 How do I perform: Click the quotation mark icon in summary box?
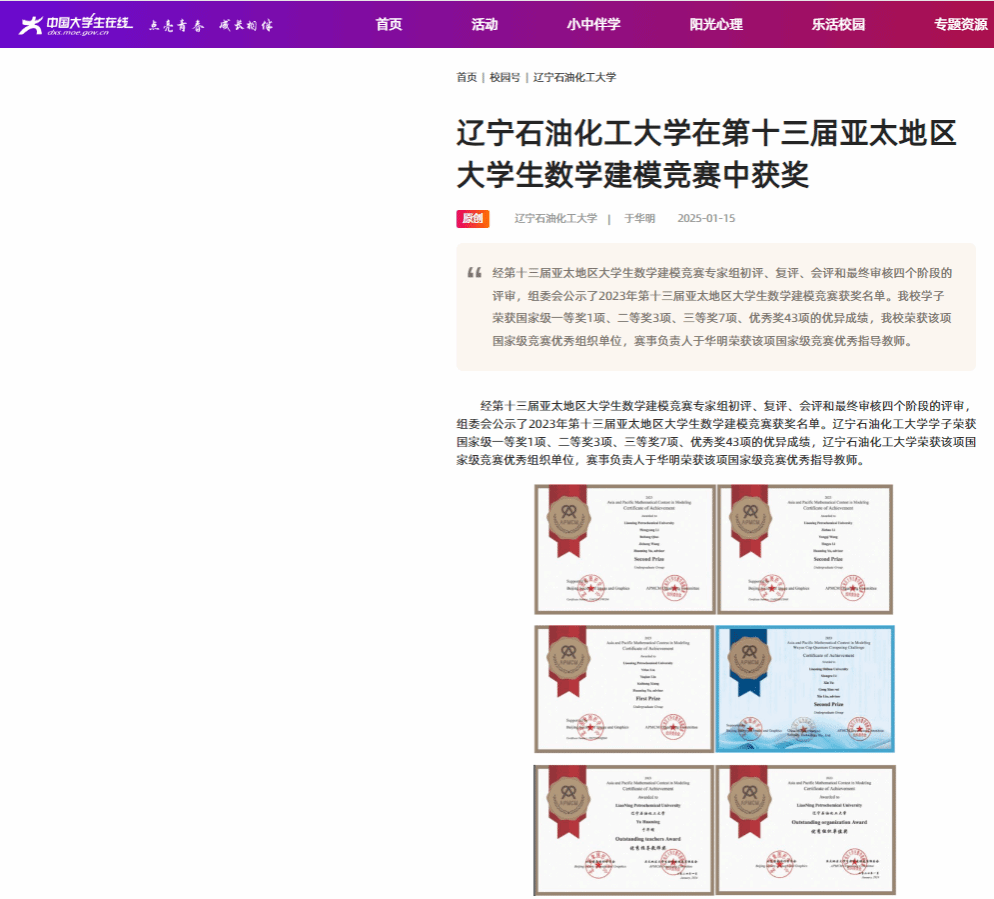coord(474,273)
